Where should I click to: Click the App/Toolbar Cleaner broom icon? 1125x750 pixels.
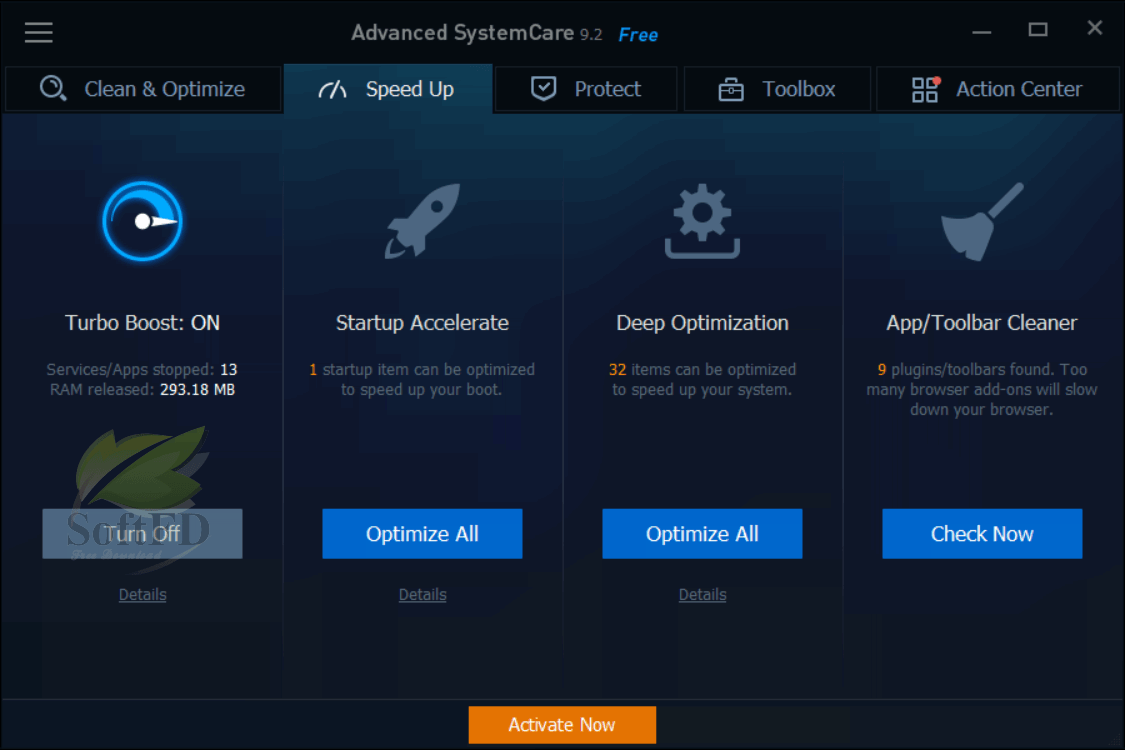coord(982,221)
